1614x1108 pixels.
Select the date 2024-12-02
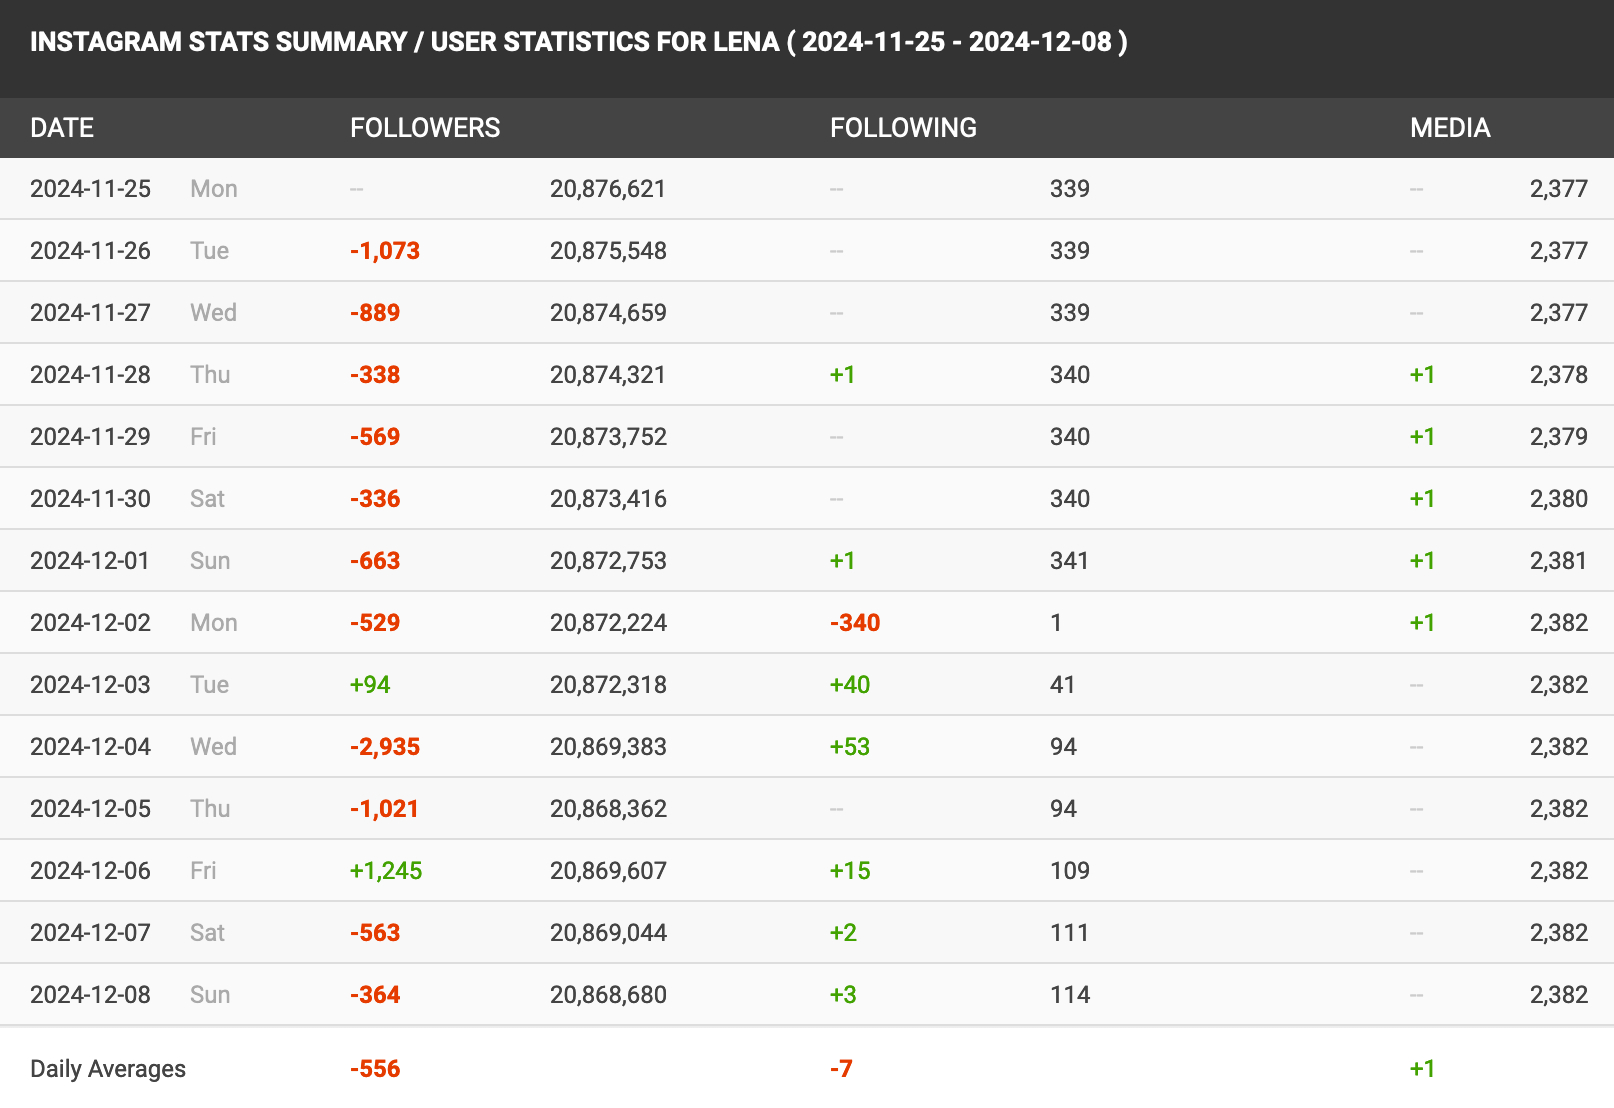pyautogui.click(x=90, y=623)
